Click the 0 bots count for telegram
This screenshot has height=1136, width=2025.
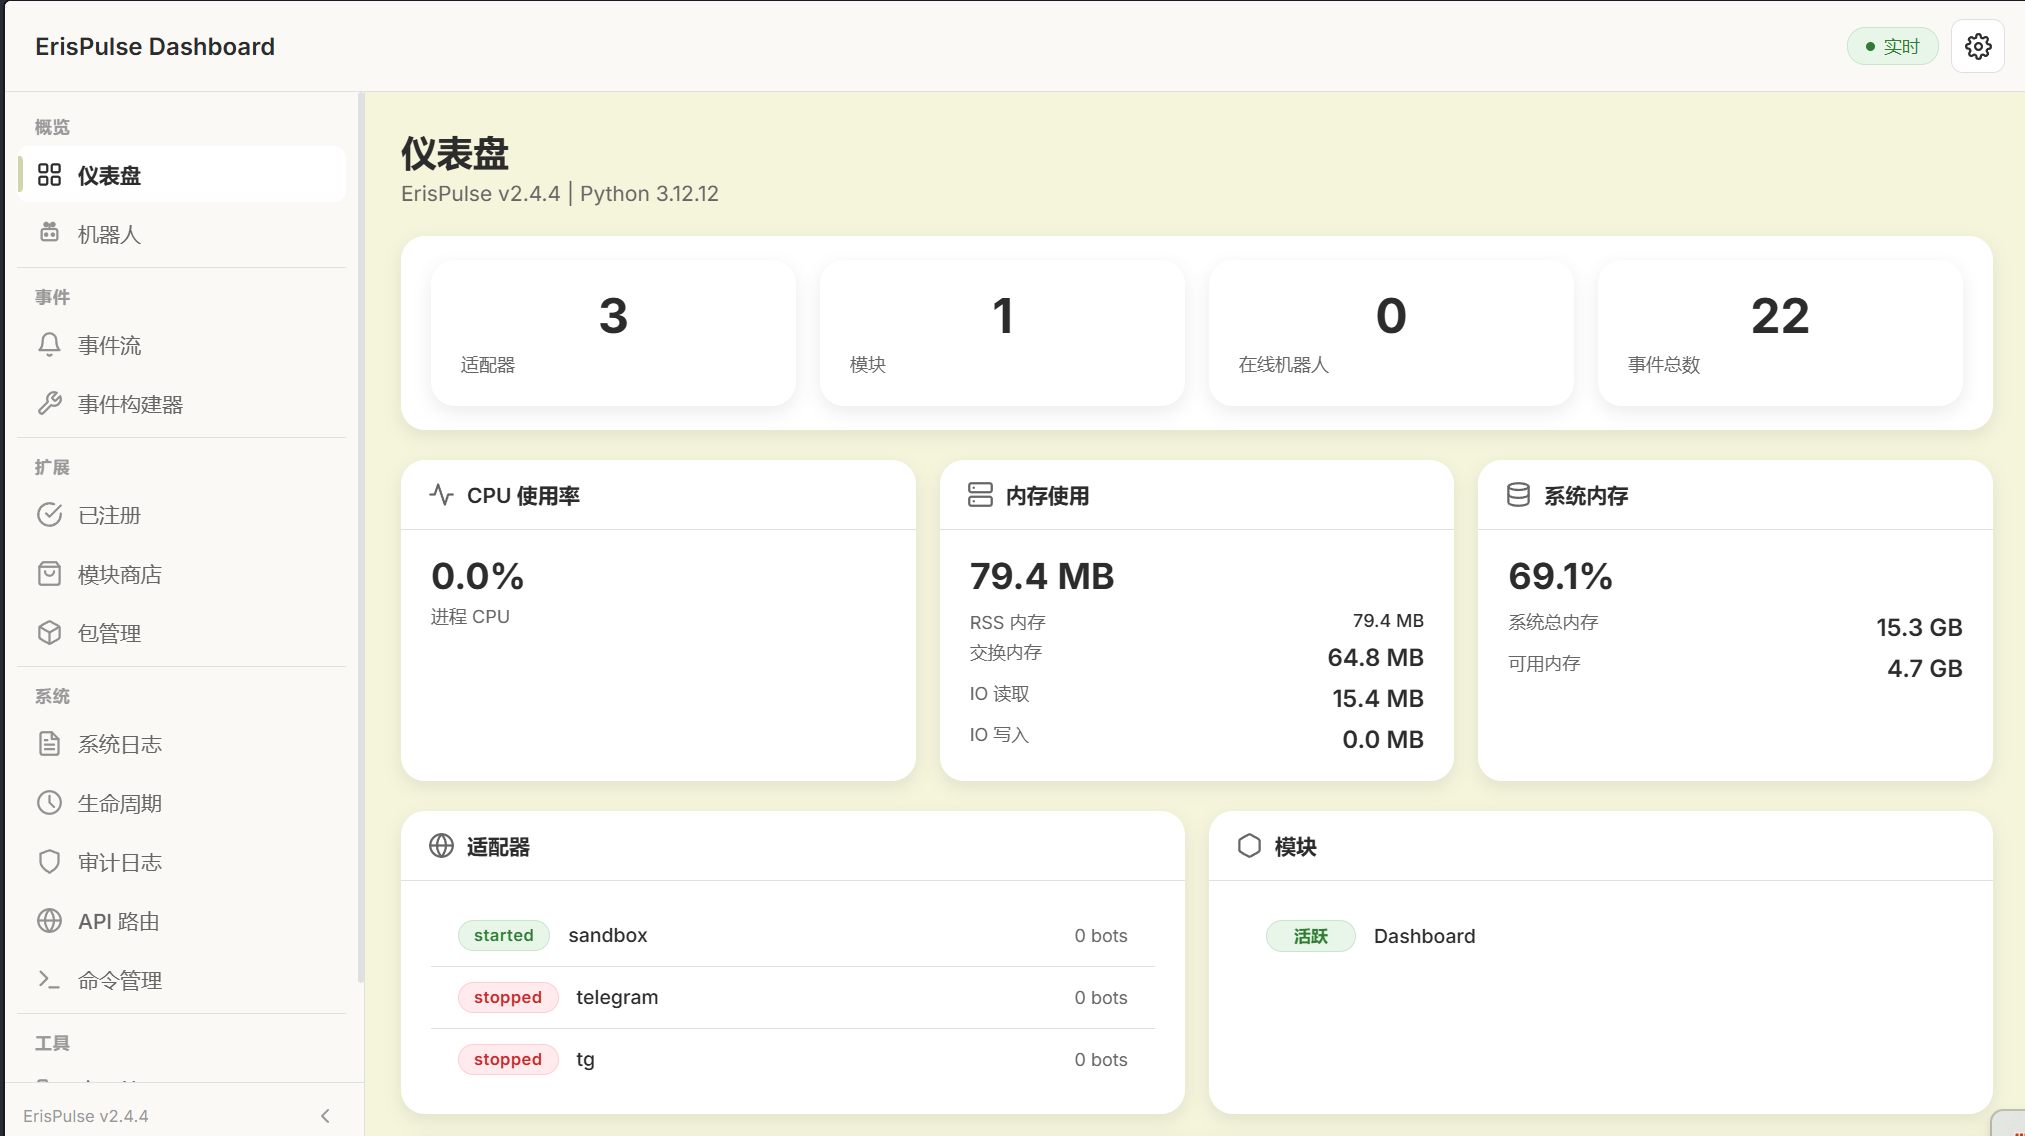click(1101, 997)
